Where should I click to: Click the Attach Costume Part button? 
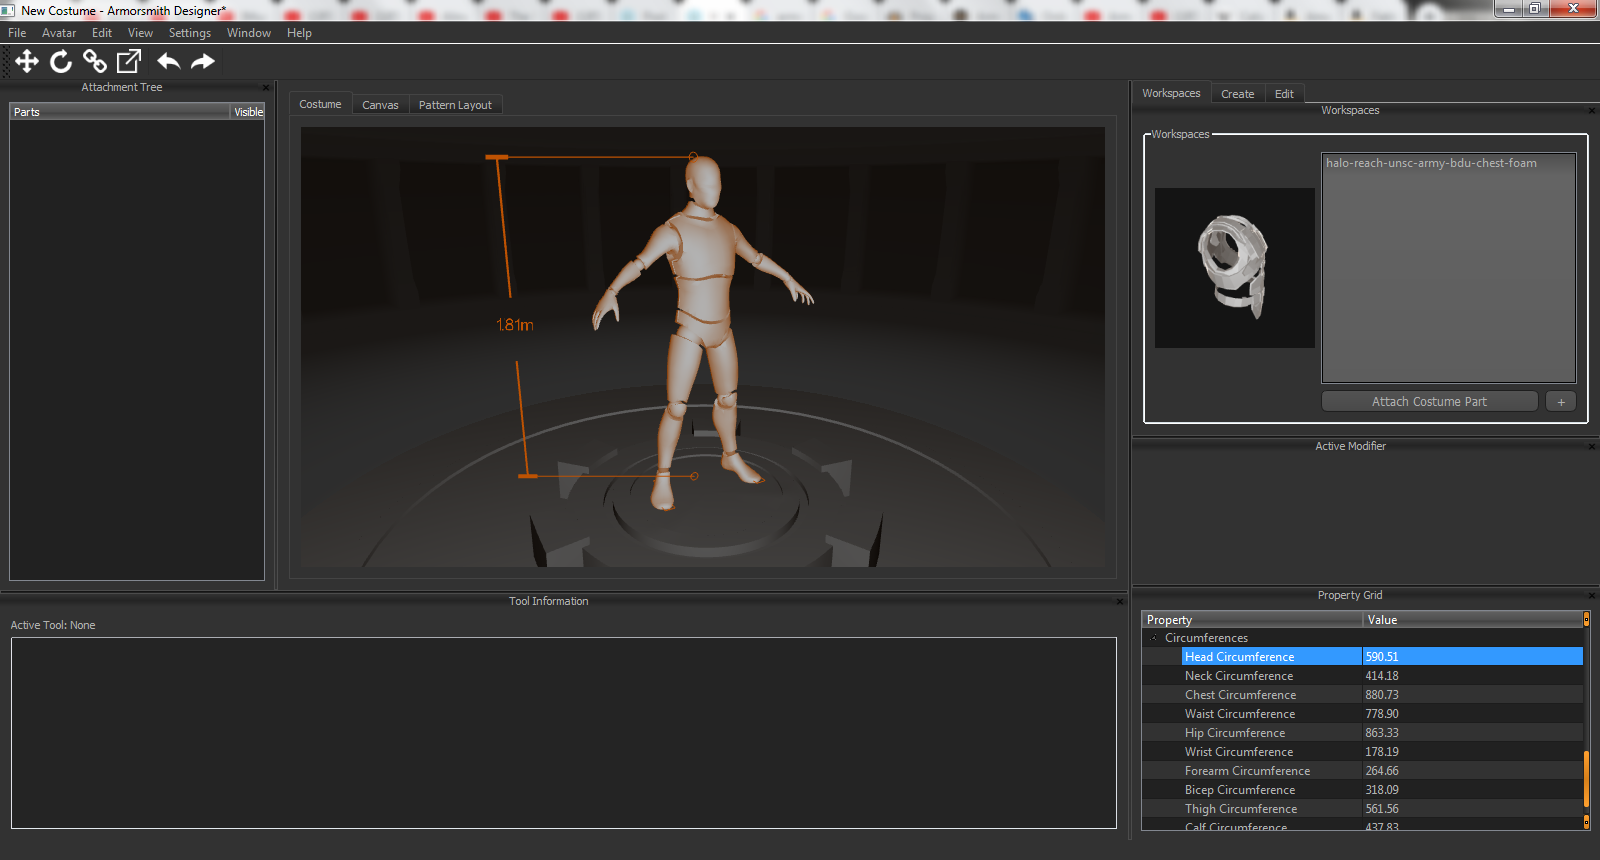click(x=1429, y=402)
